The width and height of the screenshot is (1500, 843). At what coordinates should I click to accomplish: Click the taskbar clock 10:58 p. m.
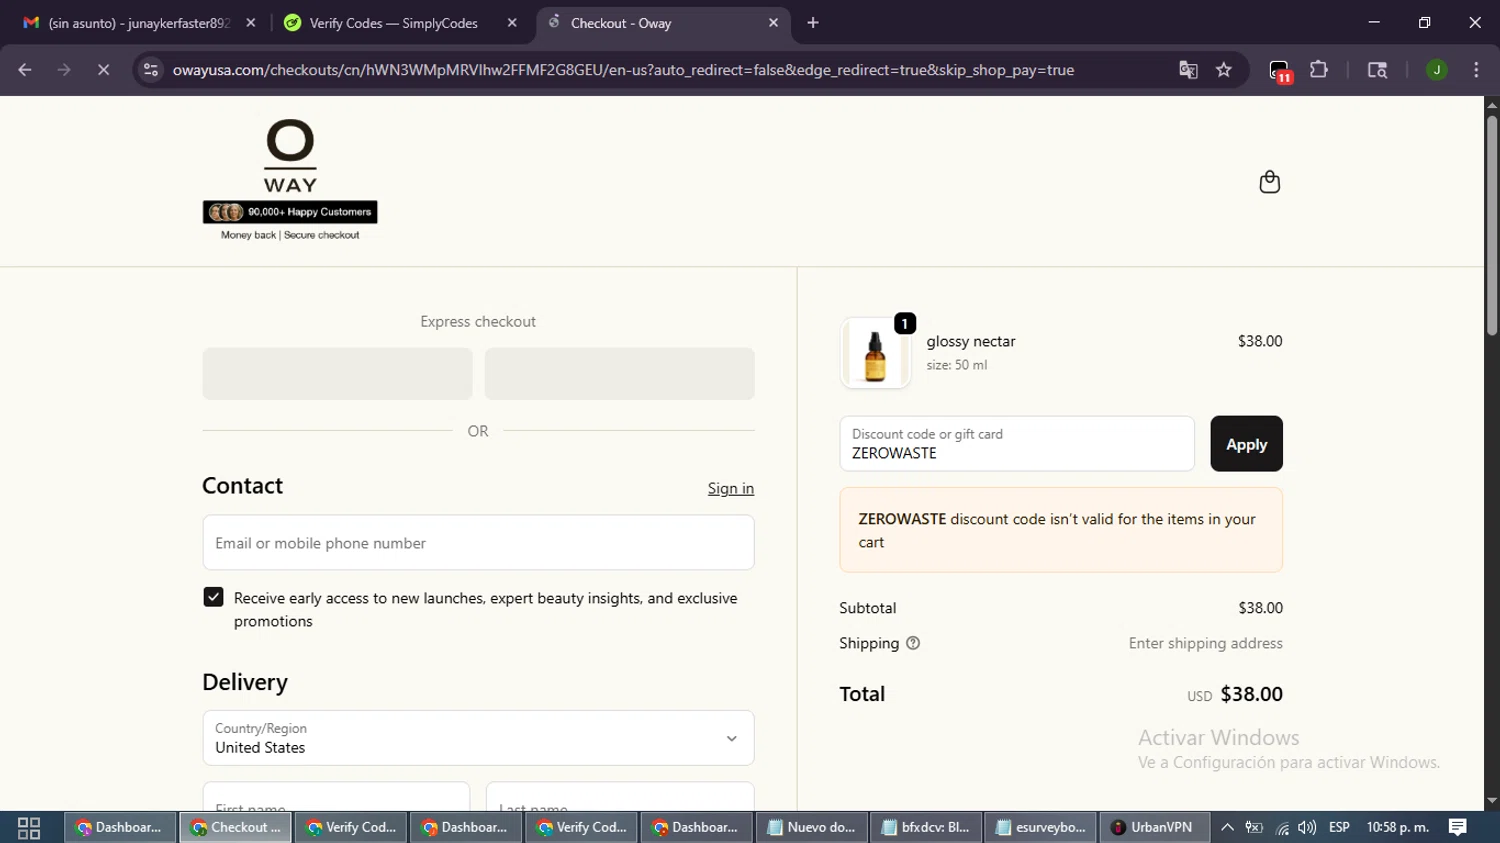click(x=1398, y=828)
